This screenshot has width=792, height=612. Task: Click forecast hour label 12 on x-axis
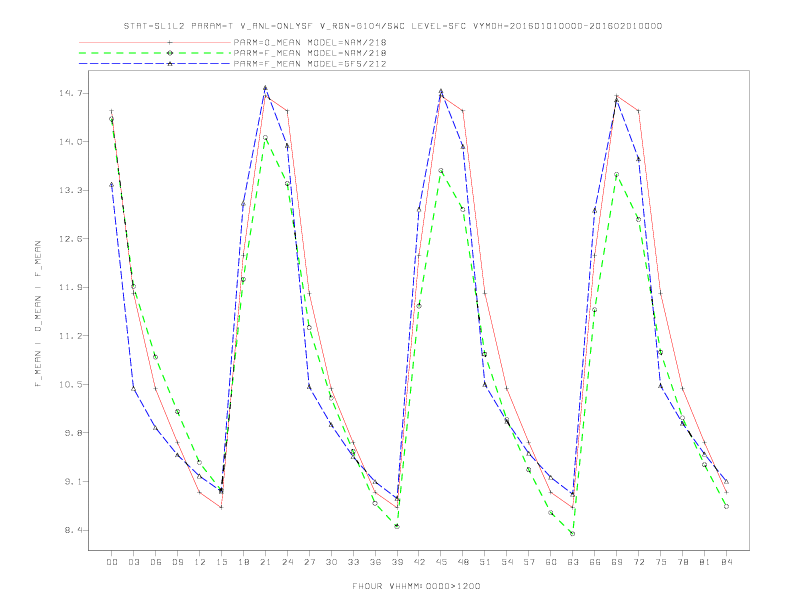[200, 562]
